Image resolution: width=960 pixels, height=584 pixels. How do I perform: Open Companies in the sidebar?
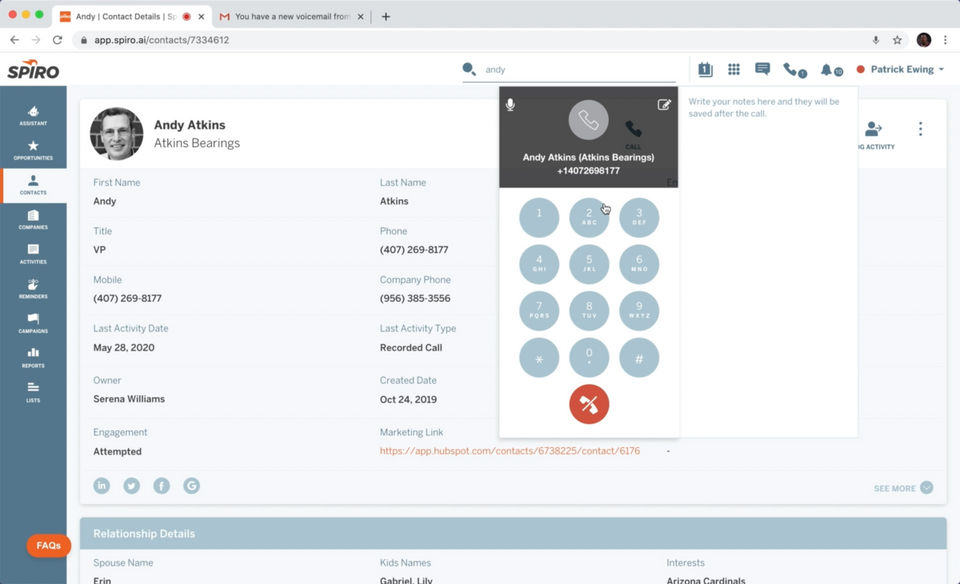click(x=33, y=219)
